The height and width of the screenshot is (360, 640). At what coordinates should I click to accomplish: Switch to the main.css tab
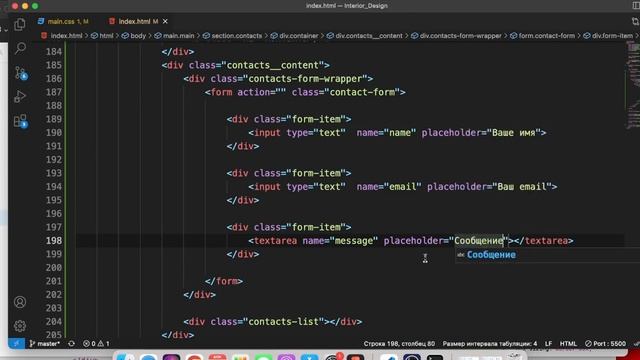pyautogui.click(x=64, y=21)
